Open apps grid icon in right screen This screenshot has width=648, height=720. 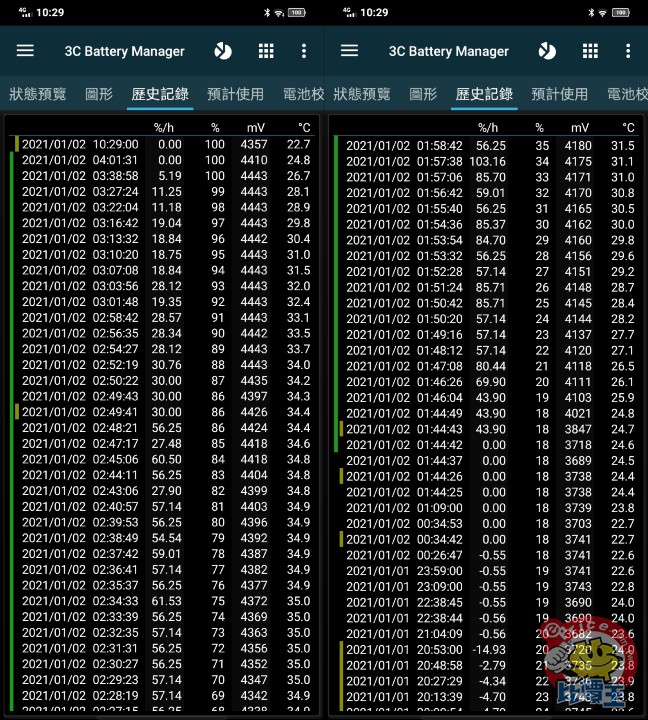(x=590, y=51)
